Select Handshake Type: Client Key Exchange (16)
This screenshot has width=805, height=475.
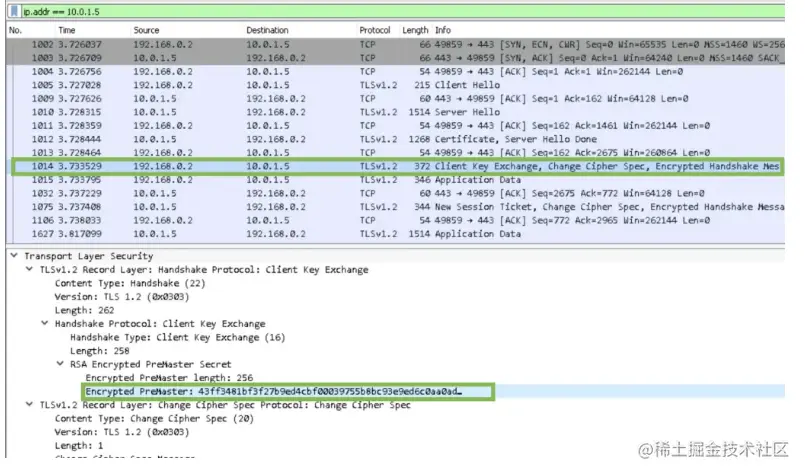pyautogui.click(x=178, y=337)
